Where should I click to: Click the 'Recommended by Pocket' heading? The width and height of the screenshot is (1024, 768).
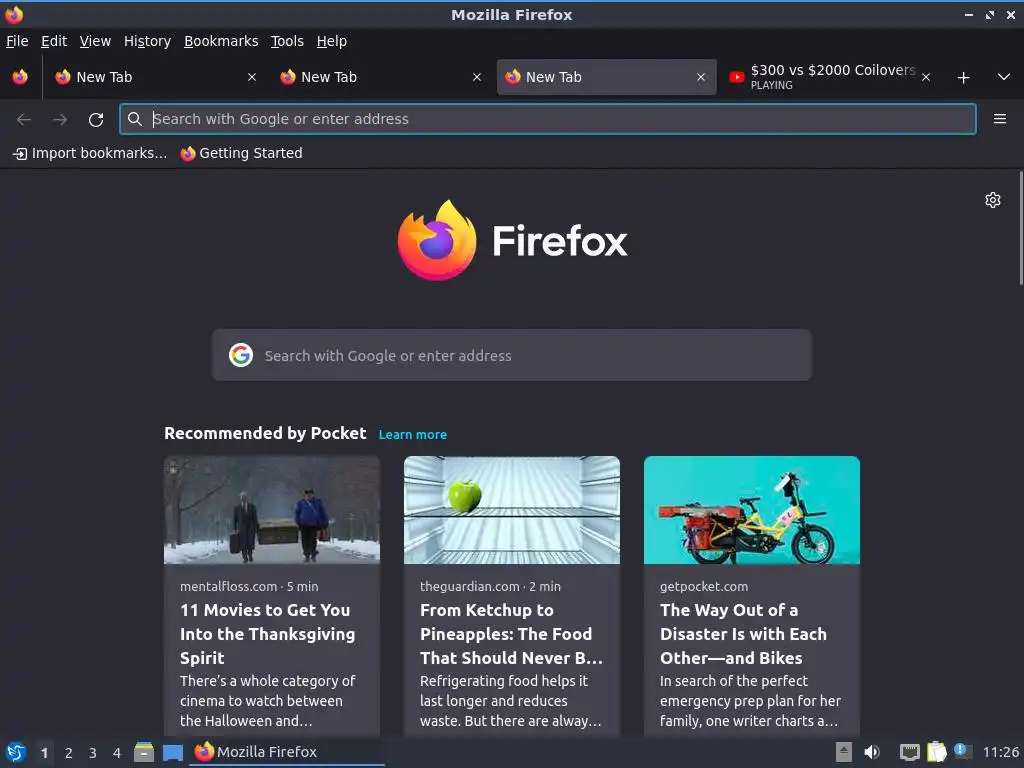pyautogui.click(x=265, y=434)
